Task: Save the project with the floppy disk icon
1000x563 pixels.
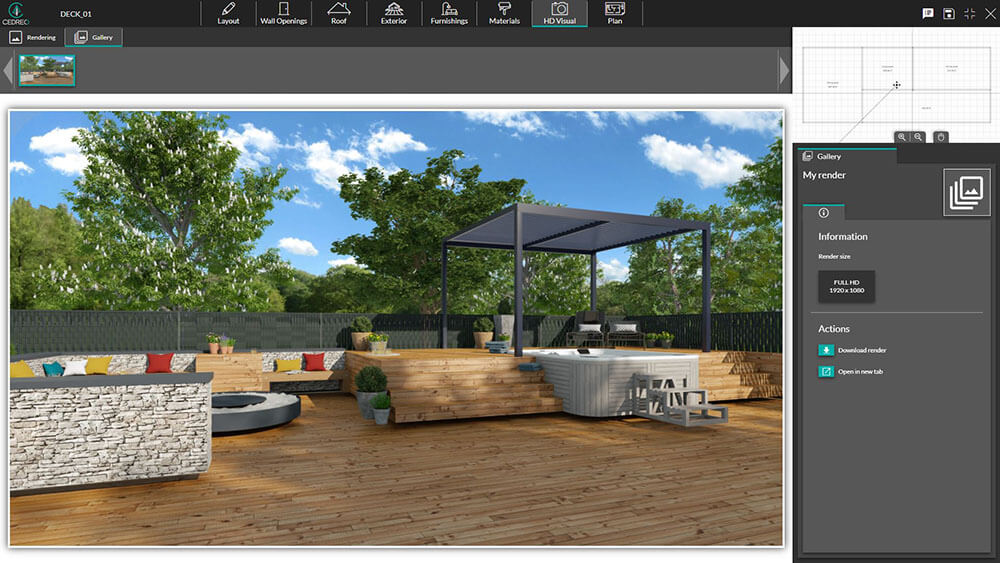Action: (x=949, y=13)
